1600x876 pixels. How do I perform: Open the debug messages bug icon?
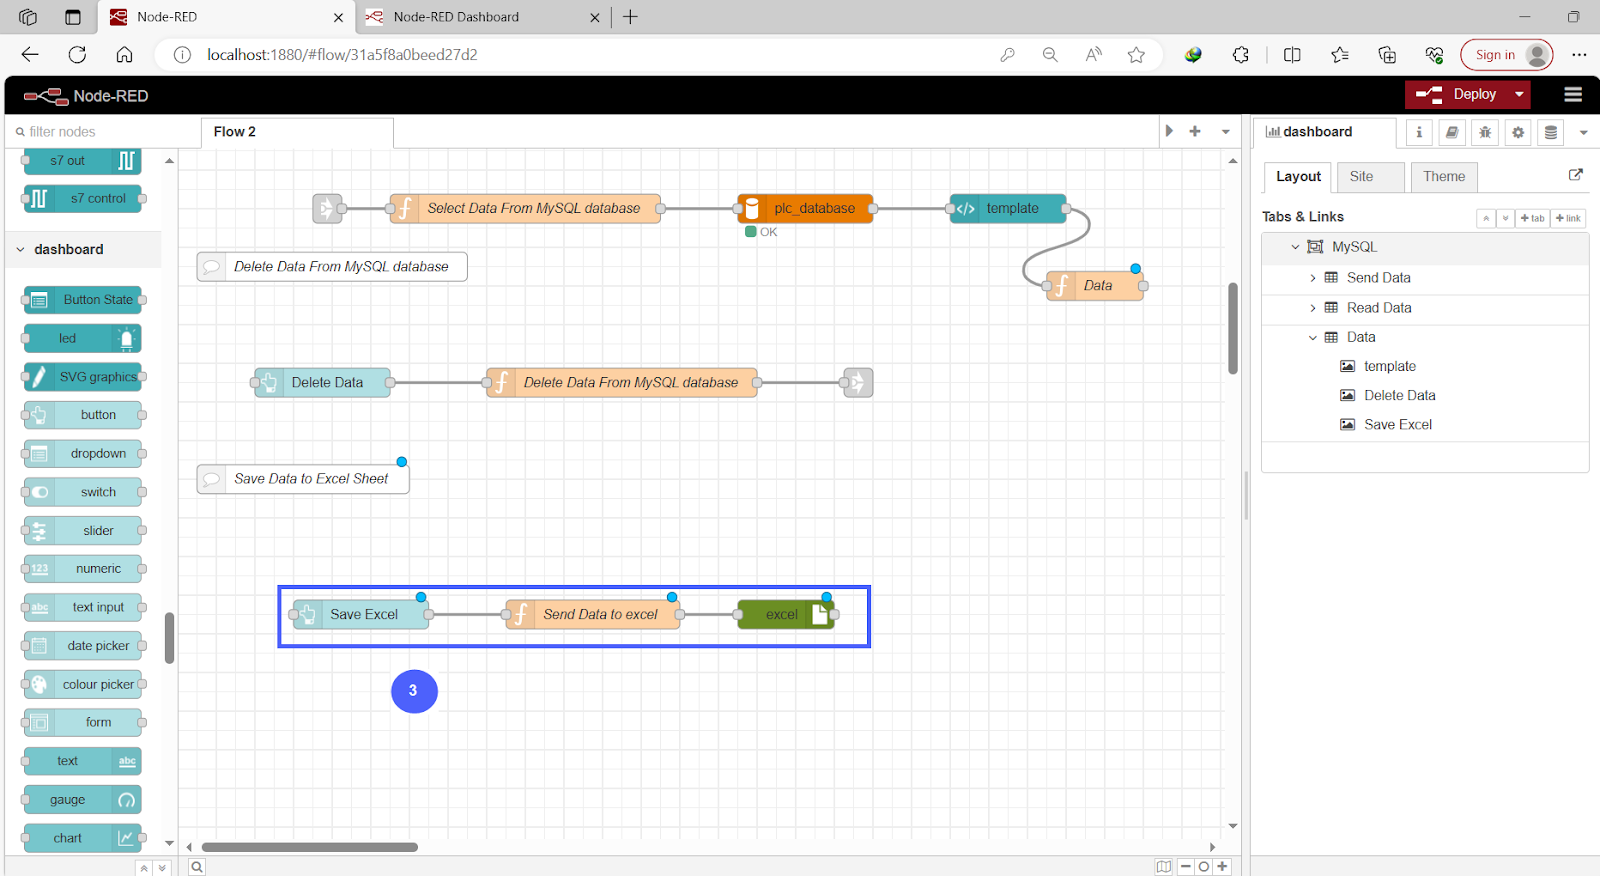[x=1485, y=132]
